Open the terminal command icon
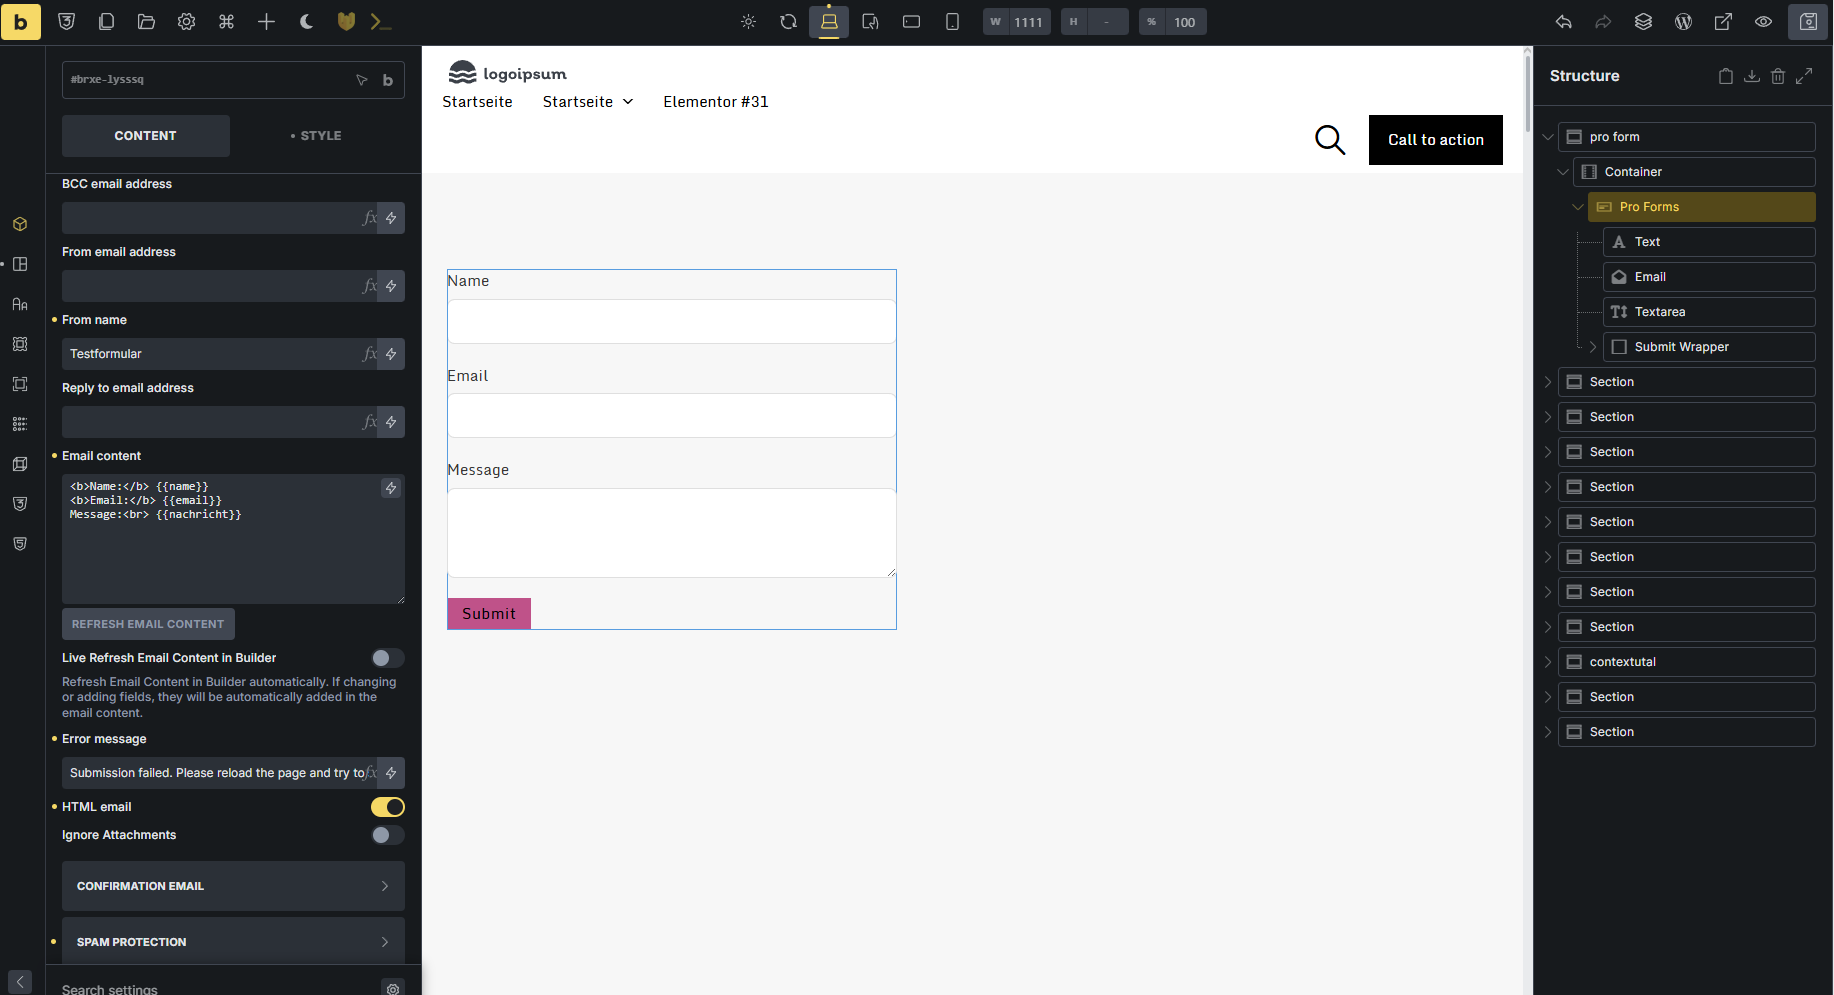Screen dimensions: 1834x995 (x=380, y=22)
